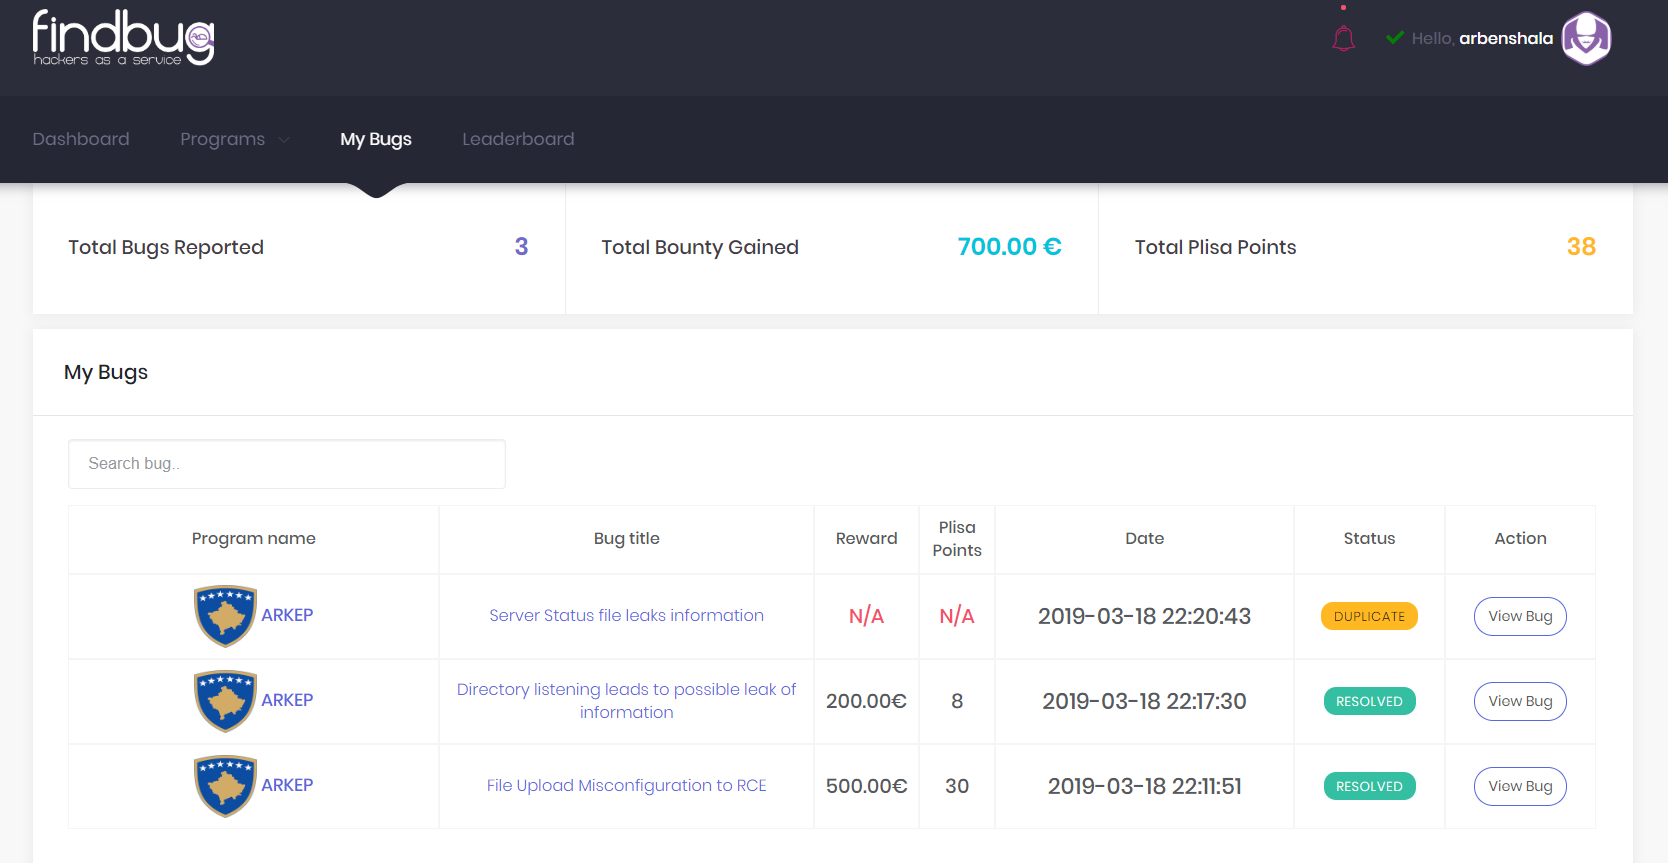This screenshot has height=863, width=1668.
Task: Click ARKEP name in Directory listening row
Action: 287,700
